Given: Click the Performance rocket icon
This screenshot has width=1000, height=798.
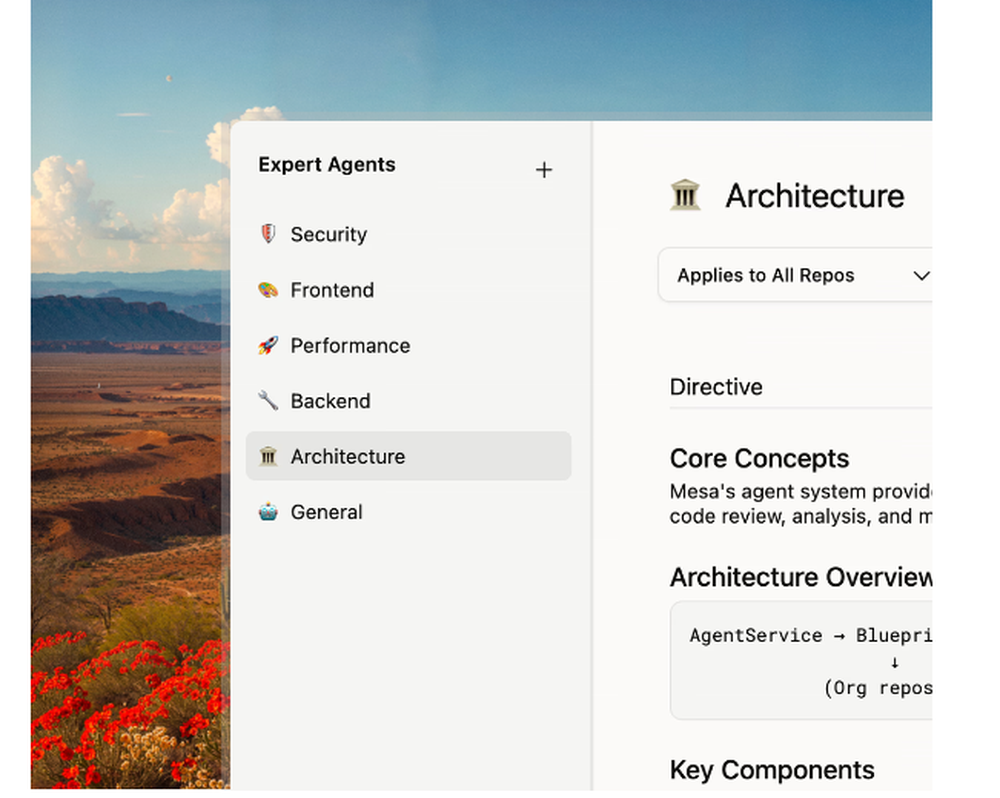Looking at the screenshot, I should pyautogui.click(x=268, y=346).
